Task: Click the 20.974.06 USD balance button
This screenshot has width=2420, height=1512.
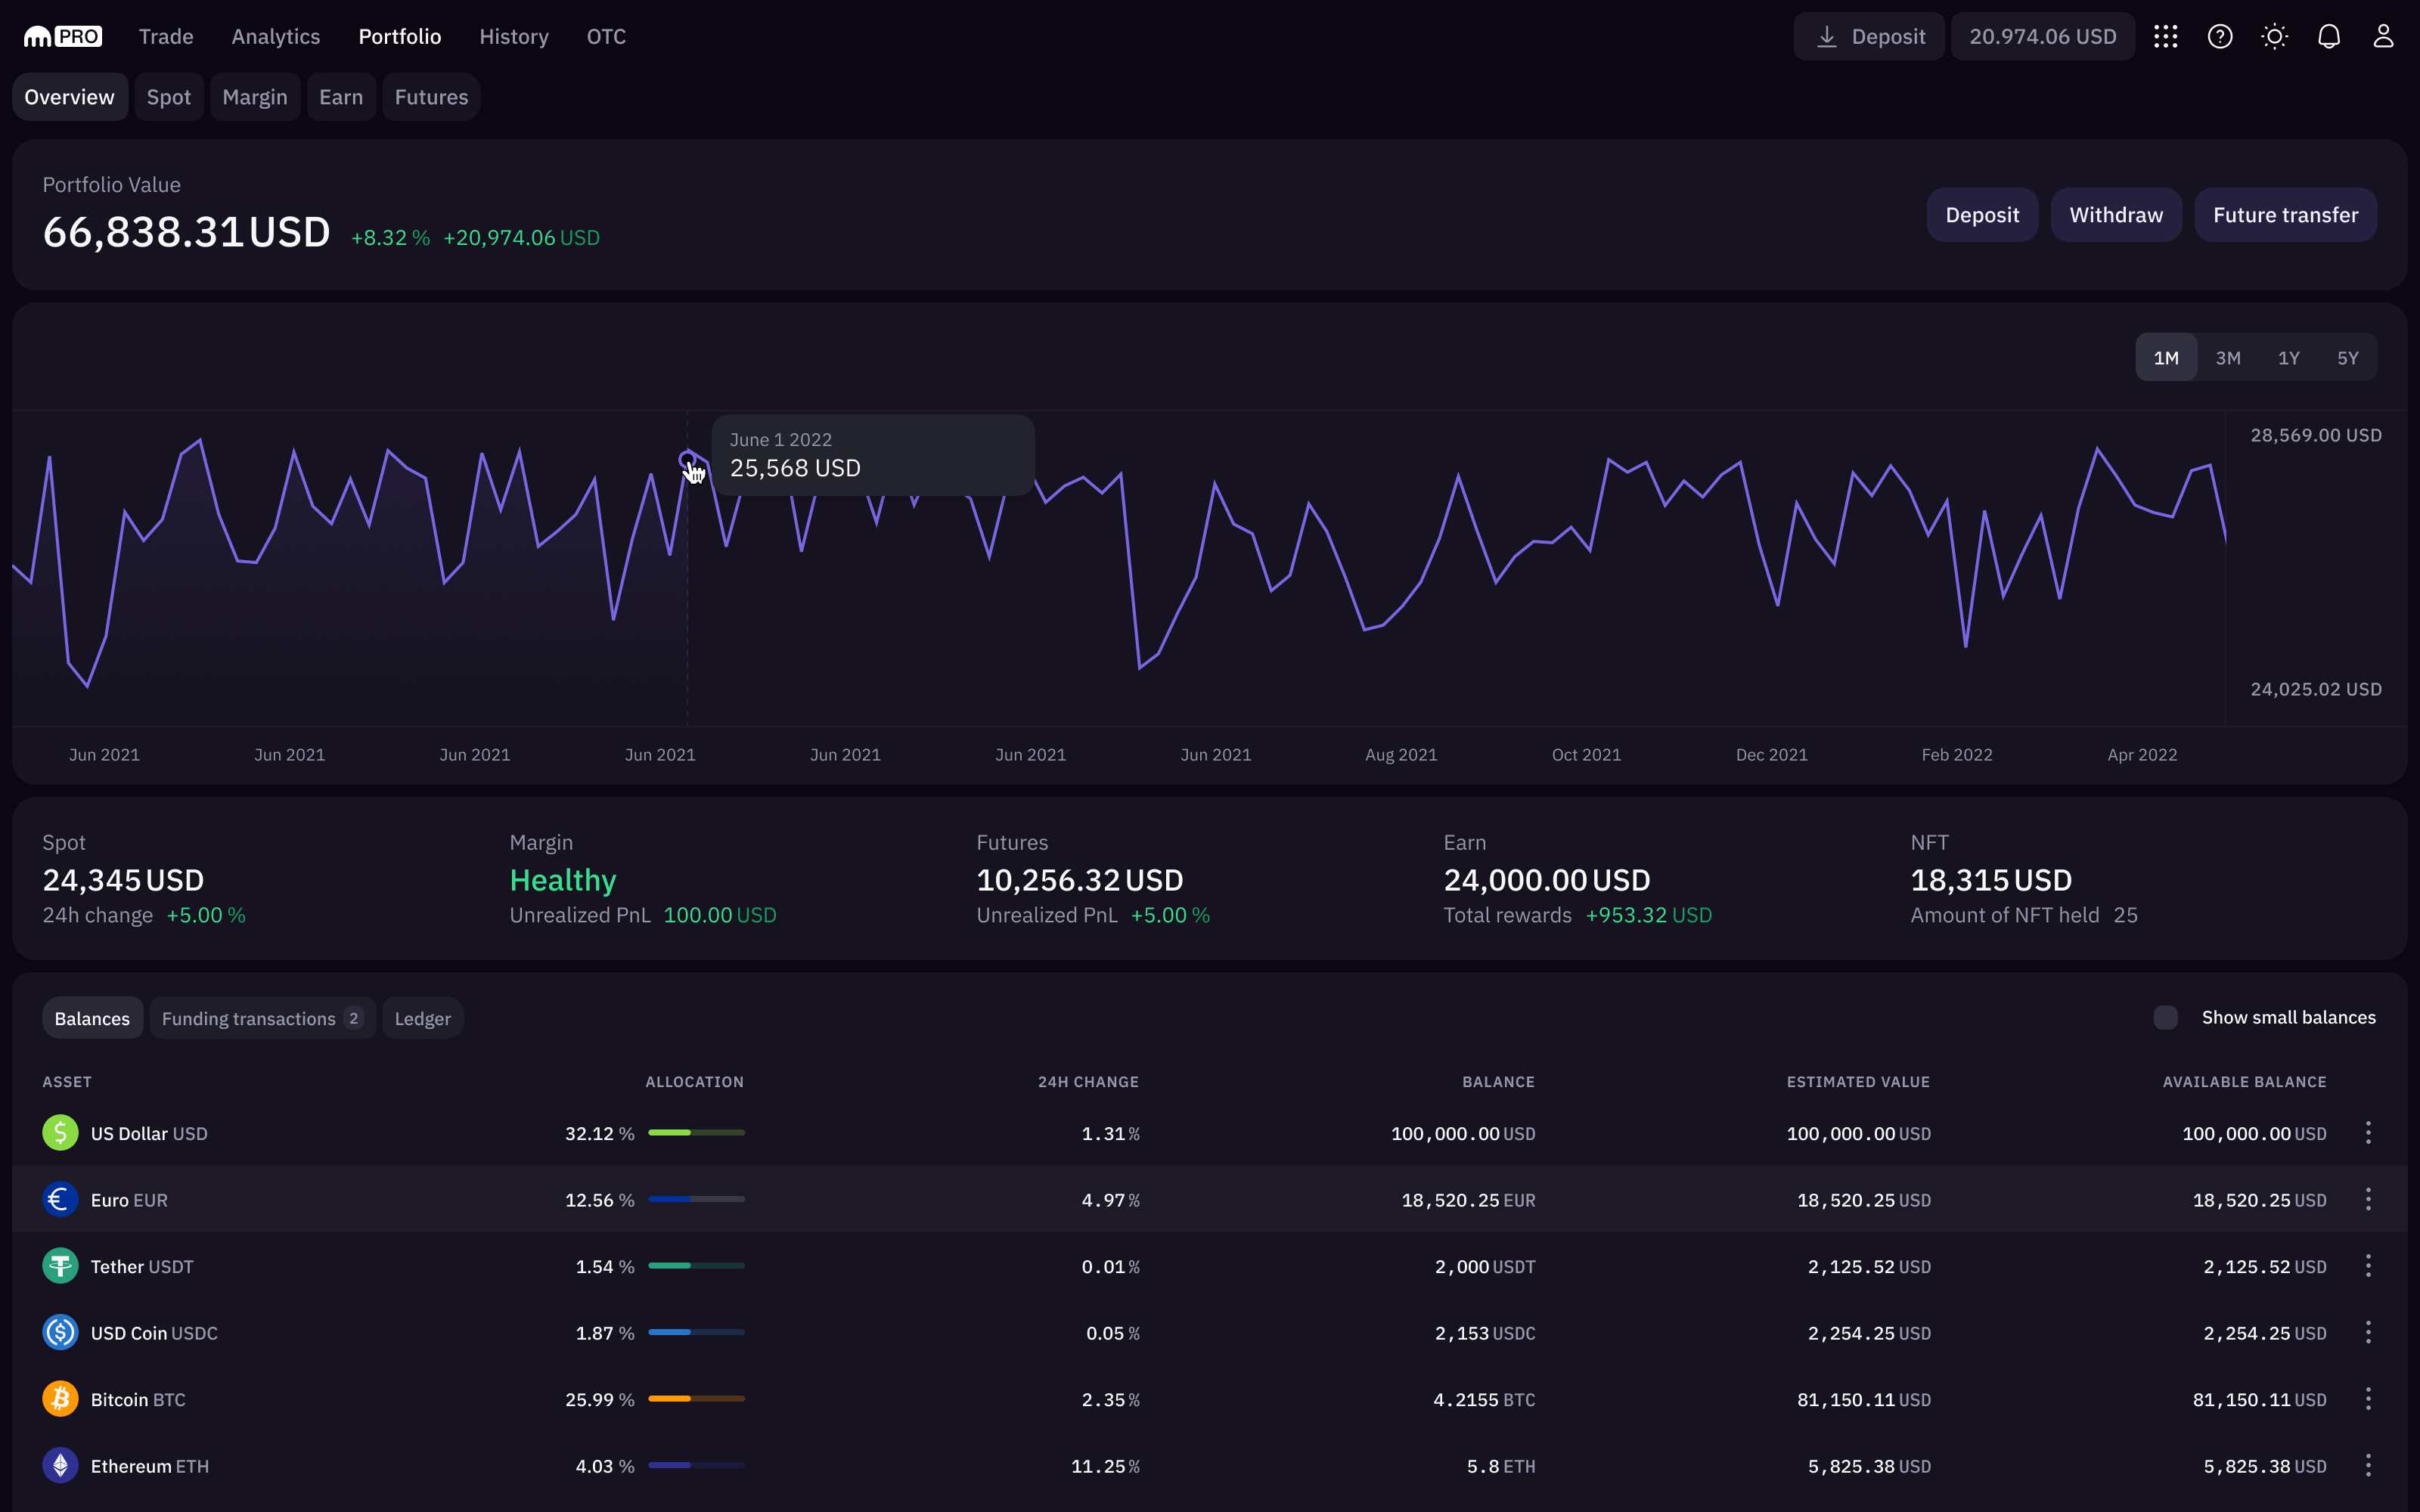Action: click(x=2043, y=37)
